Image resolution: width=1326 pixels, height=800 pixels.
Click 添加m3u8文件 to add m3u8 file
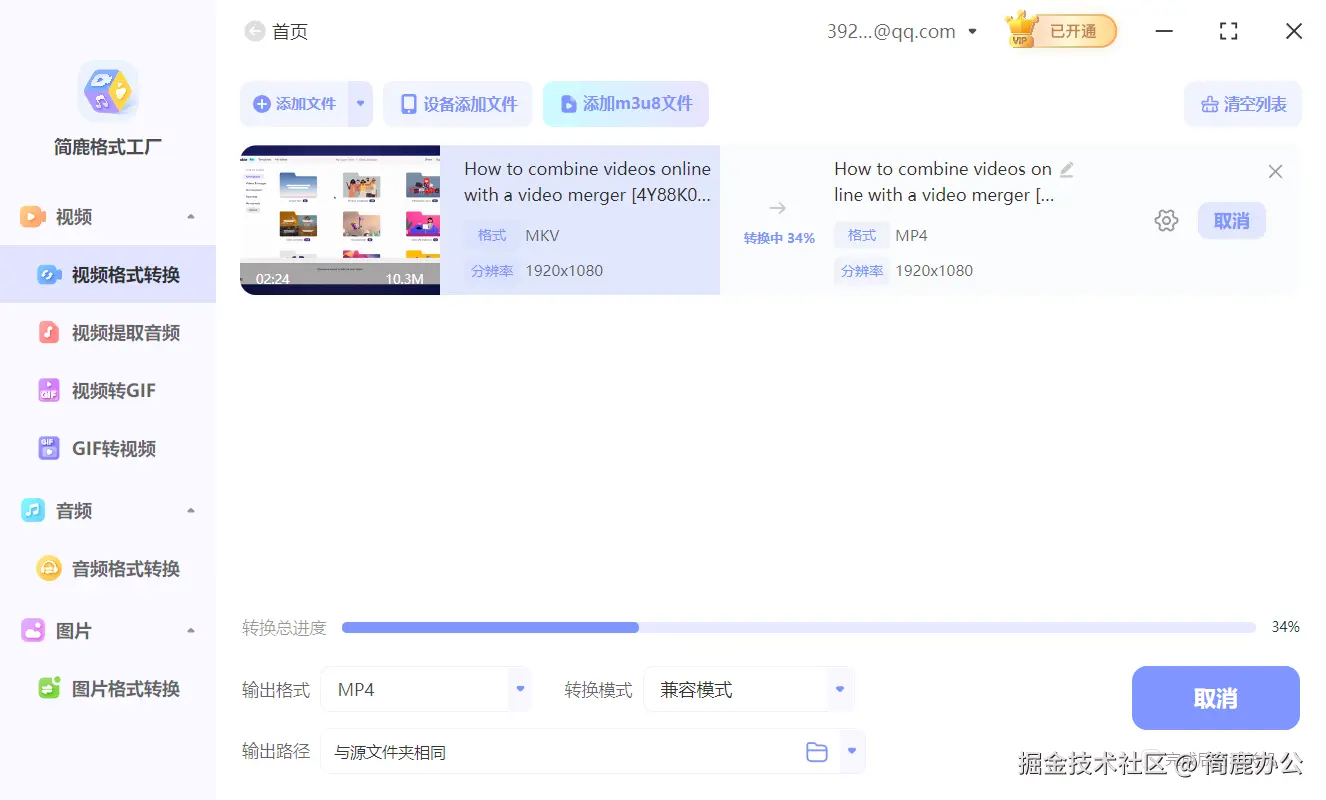pos(625,103)
